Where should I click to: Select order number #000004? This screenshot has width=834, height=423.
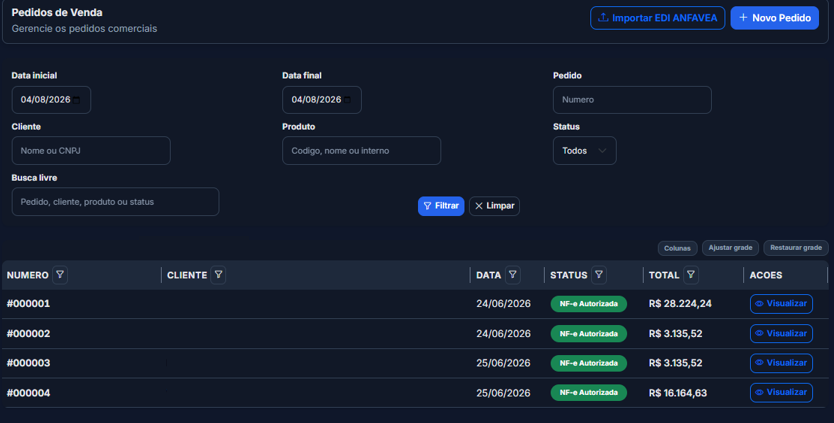(x=28, y=393)
